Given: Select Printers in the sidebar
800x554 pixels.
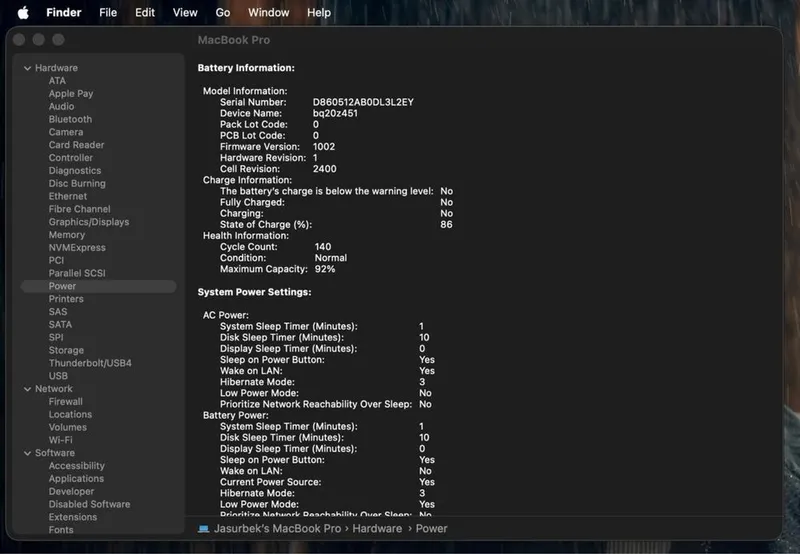Looking at the screenshot, I should [x=66, y=299].
